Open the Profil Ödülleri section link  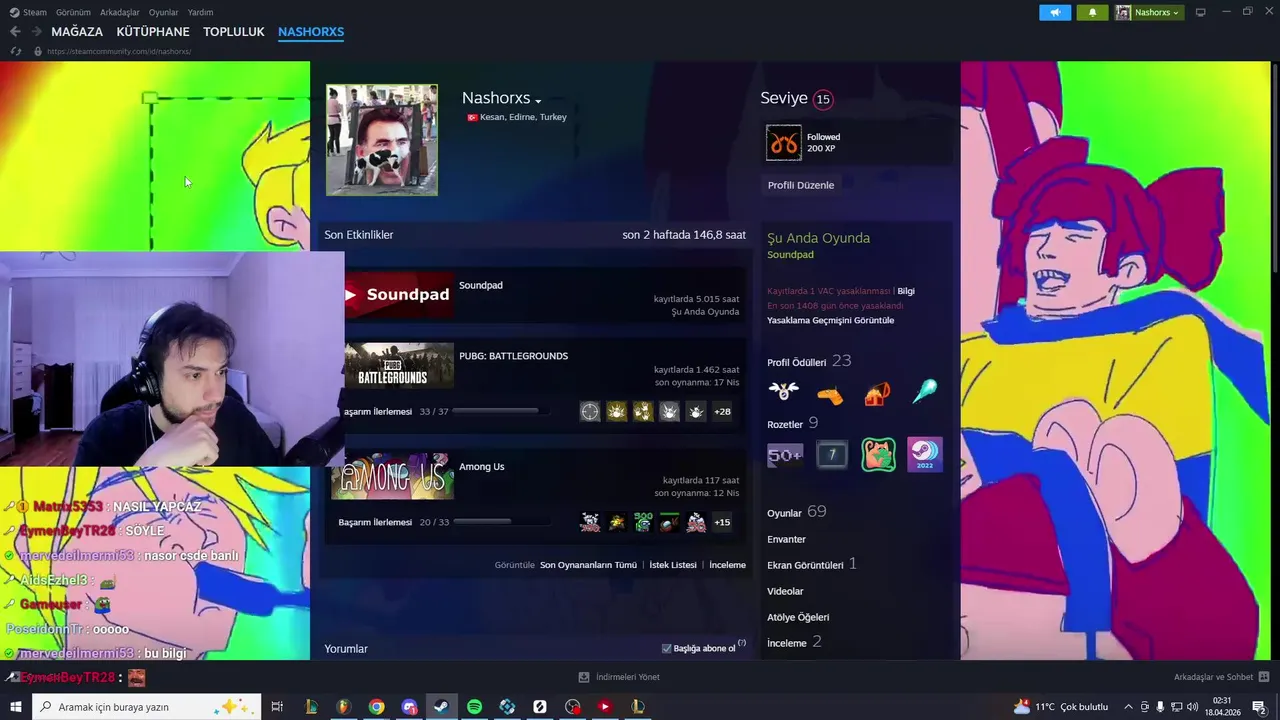pyautogui.click(x=797, y=362)
